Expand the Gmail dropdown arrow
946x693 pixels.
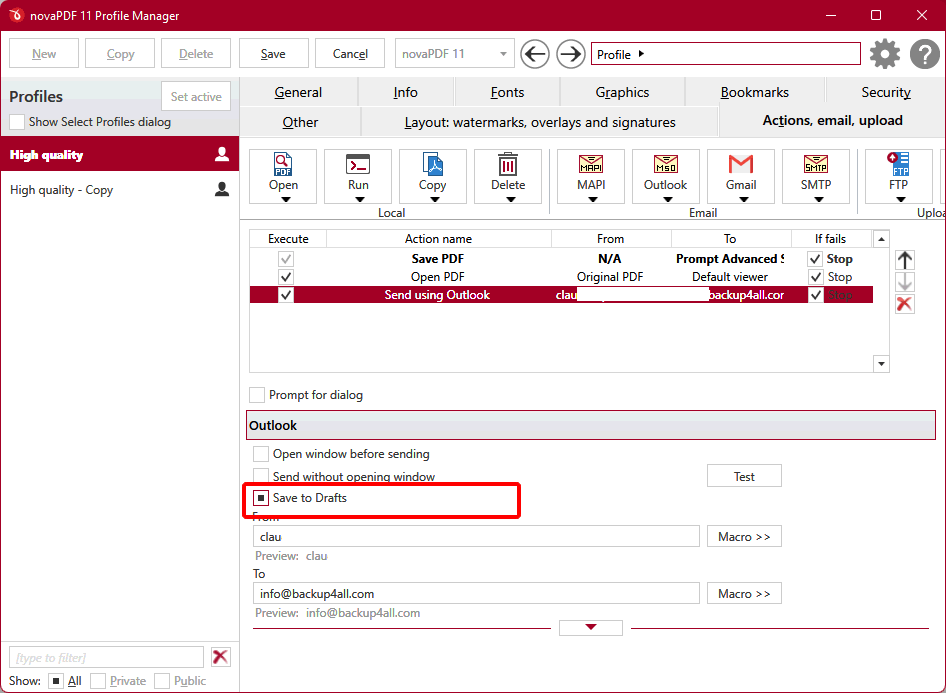point(743,199)
